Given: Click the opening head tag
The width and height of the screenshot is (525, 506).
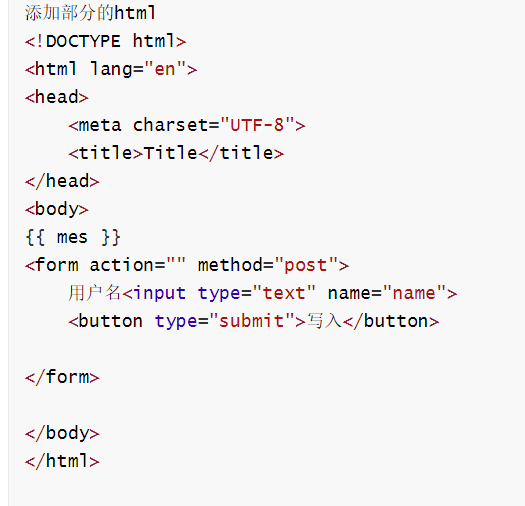Looking at the screenshot, I should (57, 97).
